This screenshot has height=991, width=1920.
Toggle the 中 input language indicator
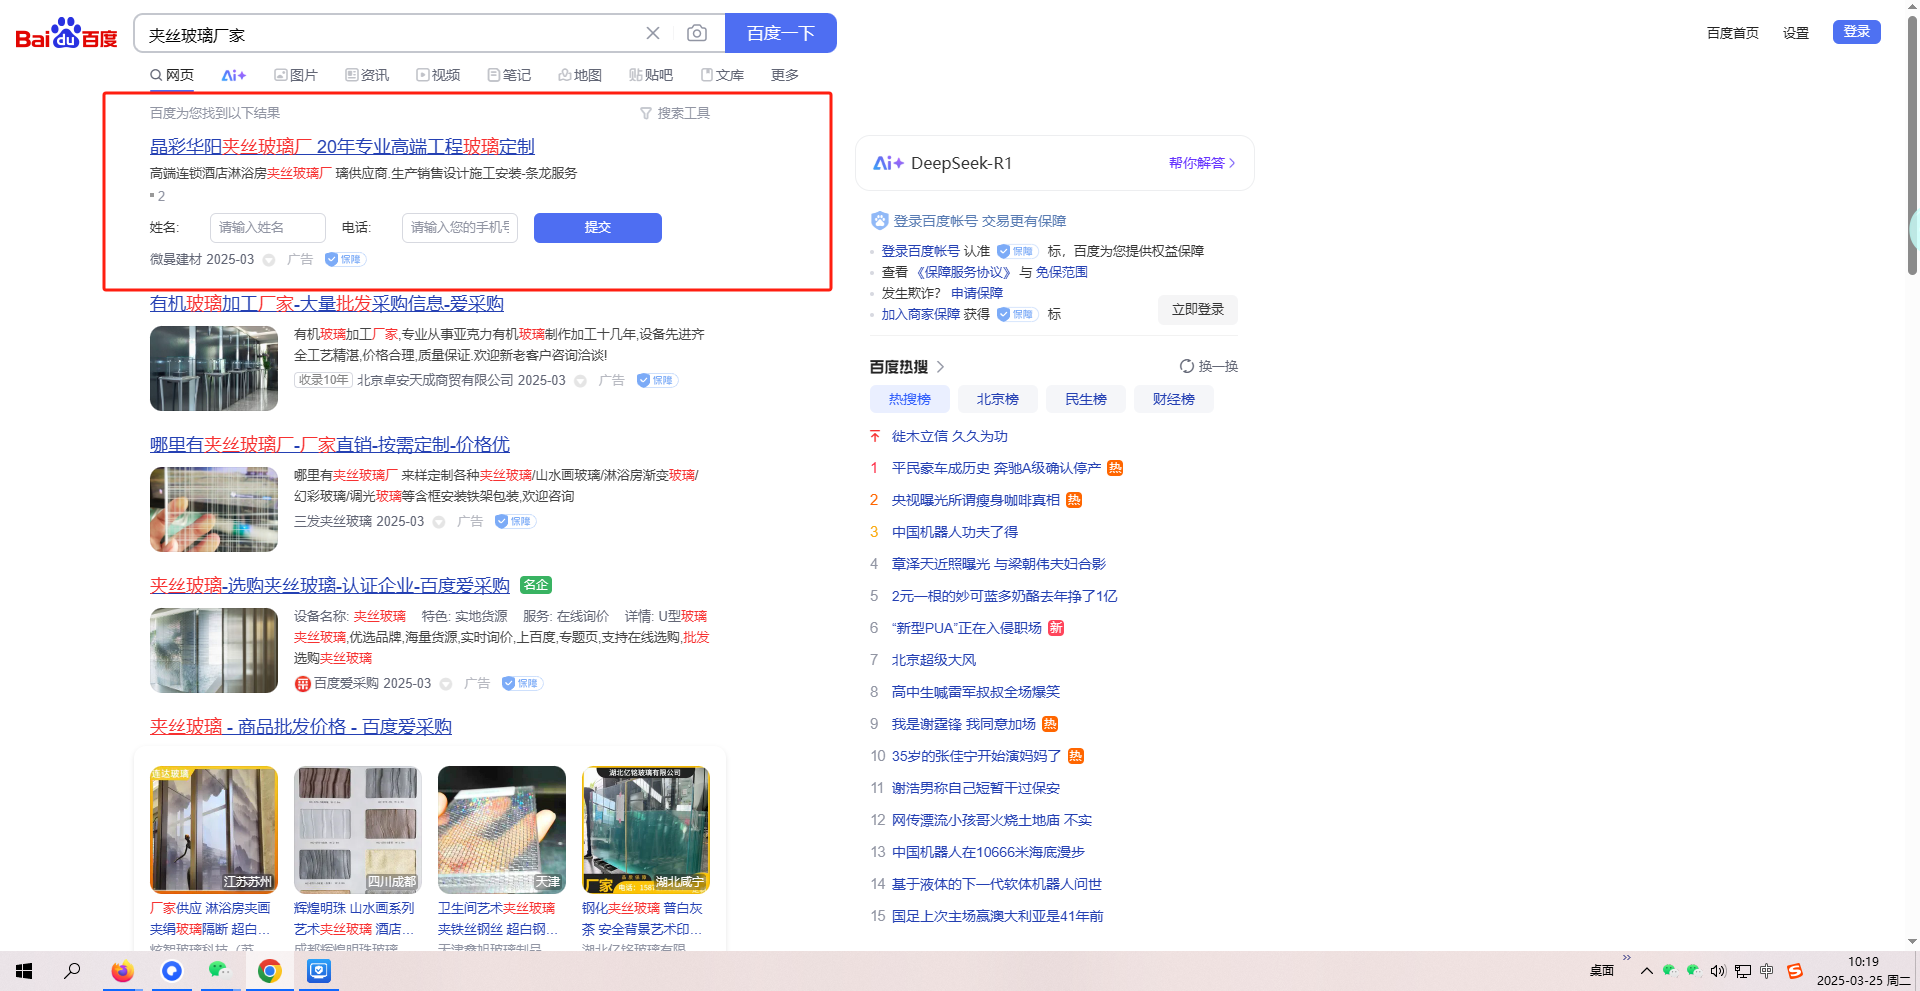point(1767,971)
